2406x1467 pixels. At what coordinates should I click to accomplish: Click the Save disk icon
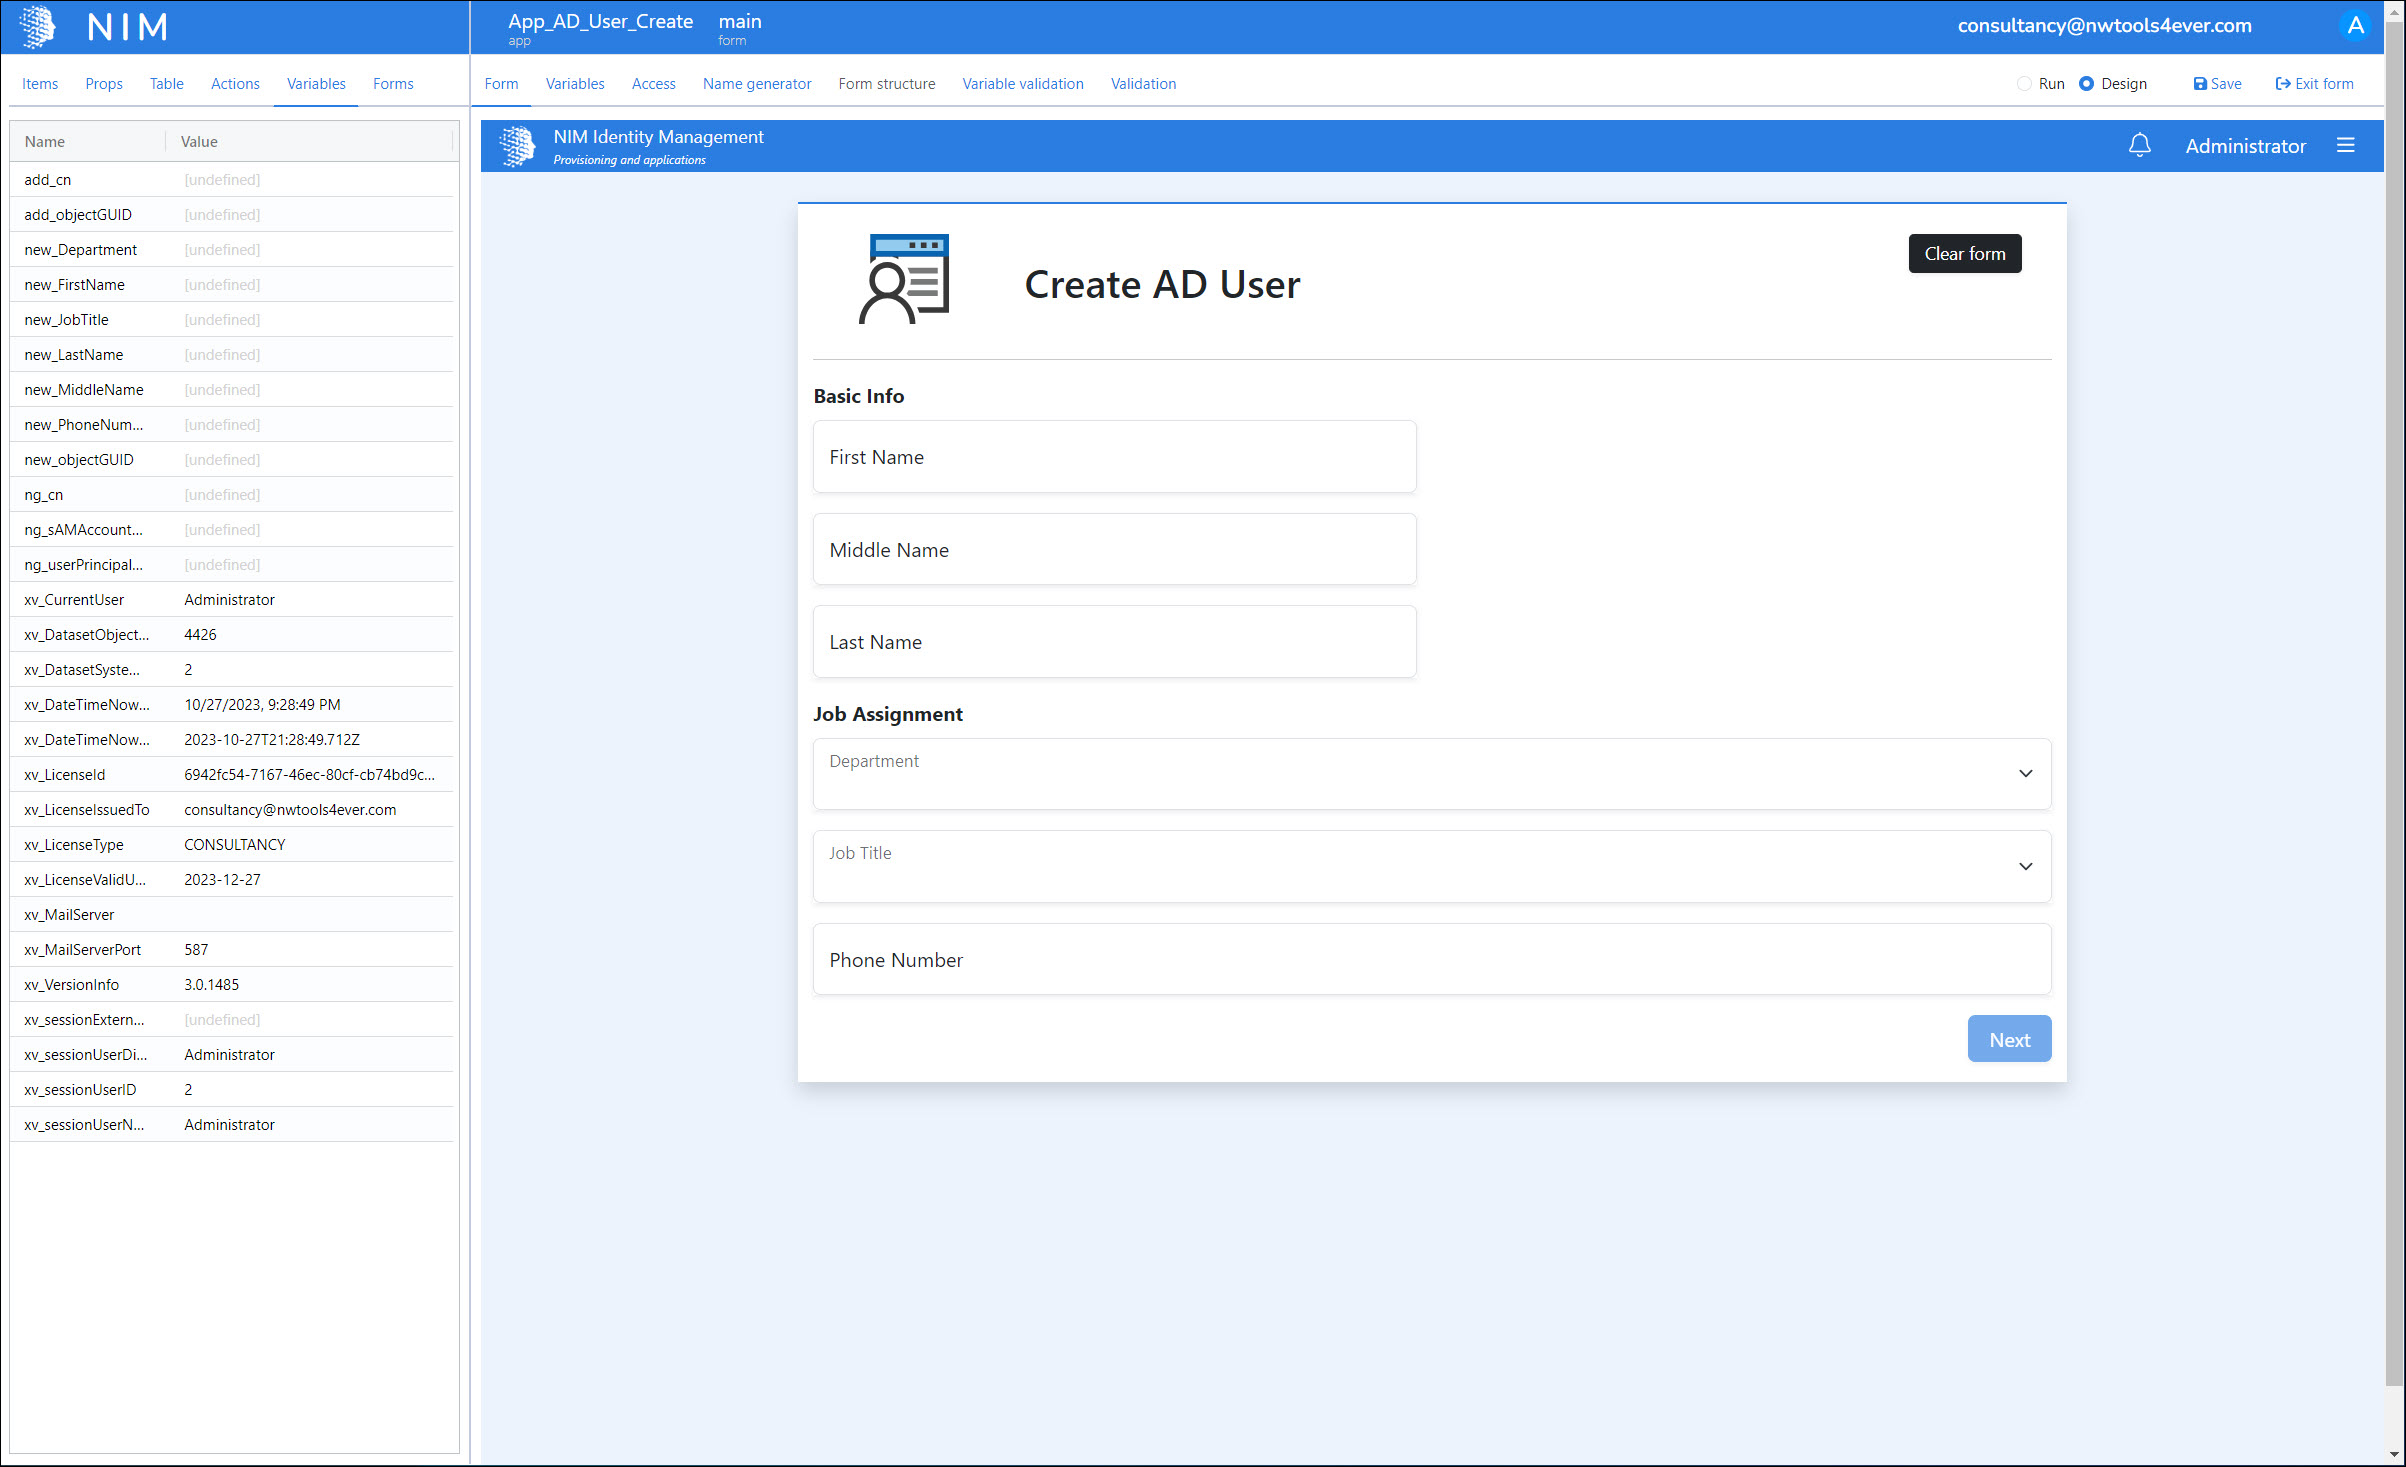[2199, 84]
